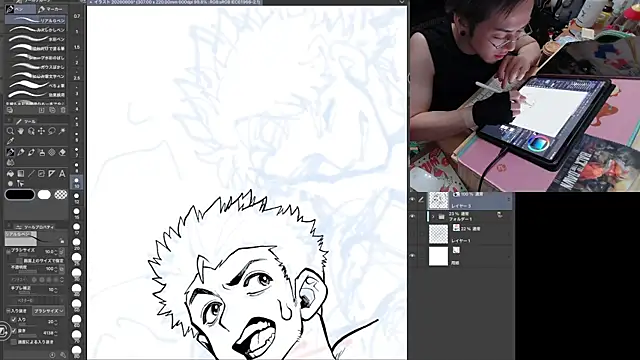Select the Decoration tool
Screen dimensions: 640x360
pos(52,152)
